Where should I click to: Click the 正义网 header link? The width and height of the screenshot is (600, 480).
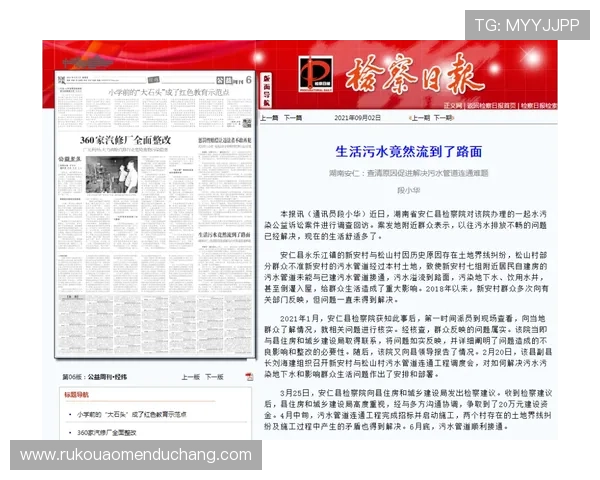tap(453, 106)
